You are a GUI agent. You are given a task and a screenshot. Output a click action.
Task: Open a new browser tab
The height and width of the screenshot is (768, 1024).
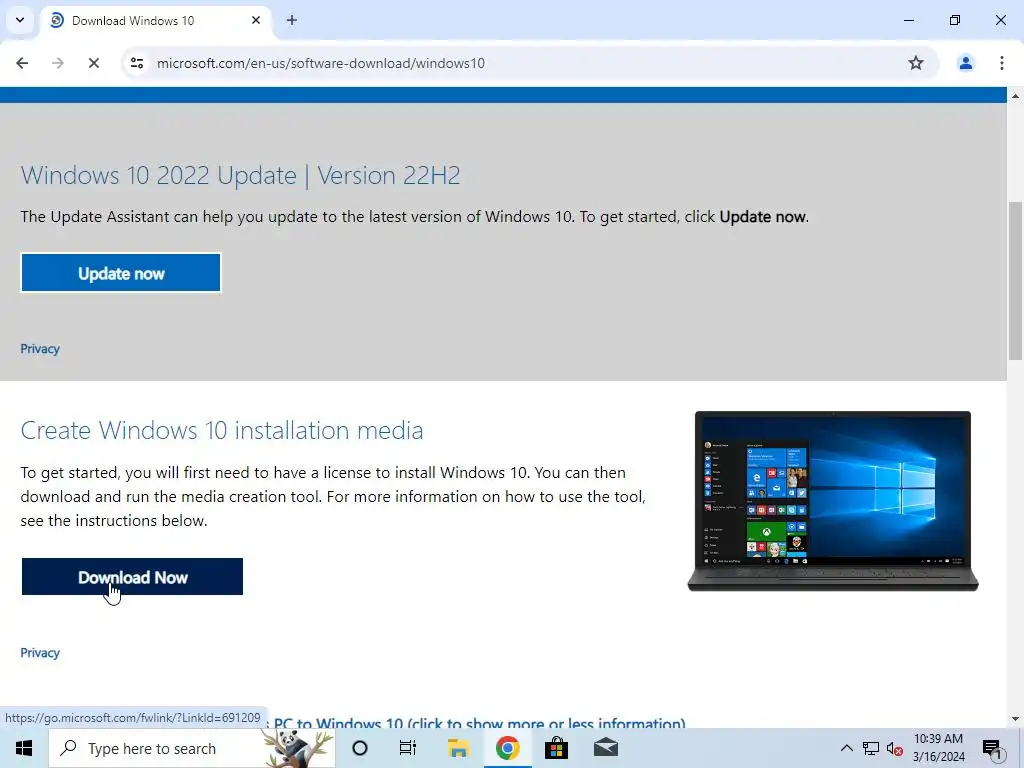click(292, 20)
